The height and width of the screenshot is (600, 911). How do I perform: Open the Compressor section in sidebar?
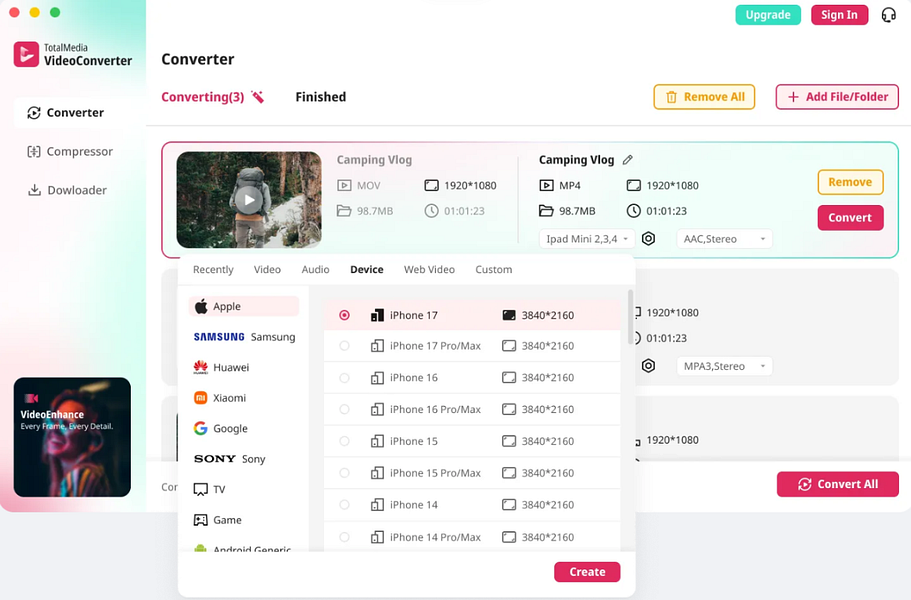click(x=70, y=152)
